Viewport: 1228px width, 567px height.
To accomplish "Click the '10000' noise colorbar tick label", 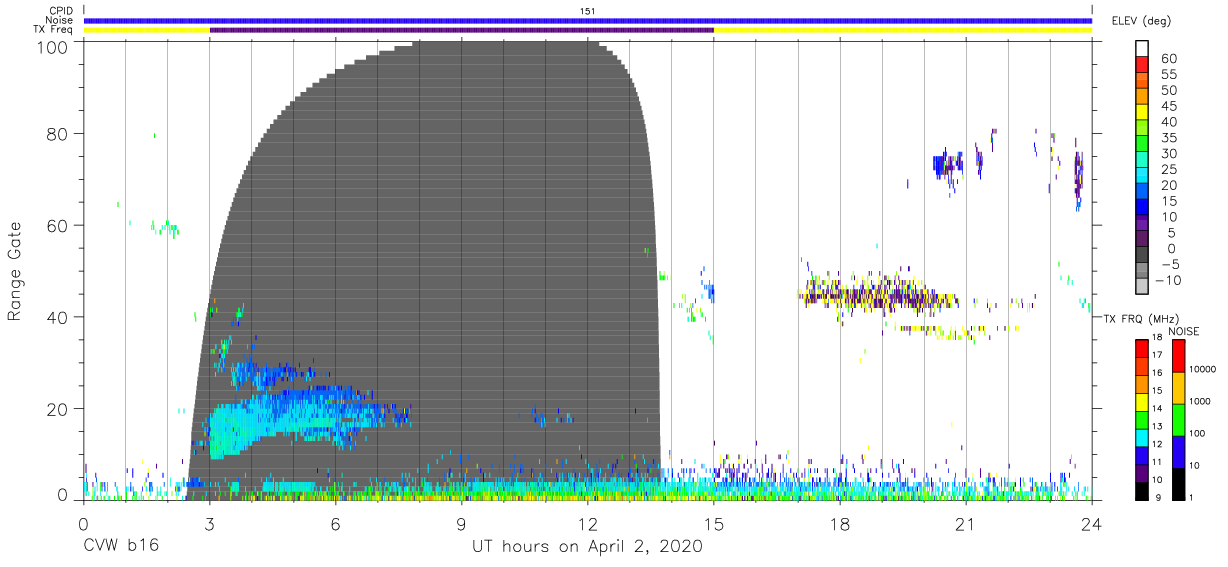I will point(1204,371).
